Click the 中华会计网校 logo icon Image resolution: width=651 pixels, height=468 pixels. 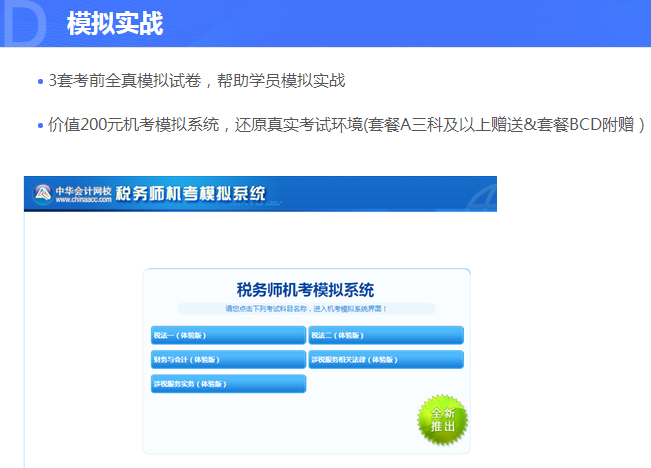pos(43,194)
